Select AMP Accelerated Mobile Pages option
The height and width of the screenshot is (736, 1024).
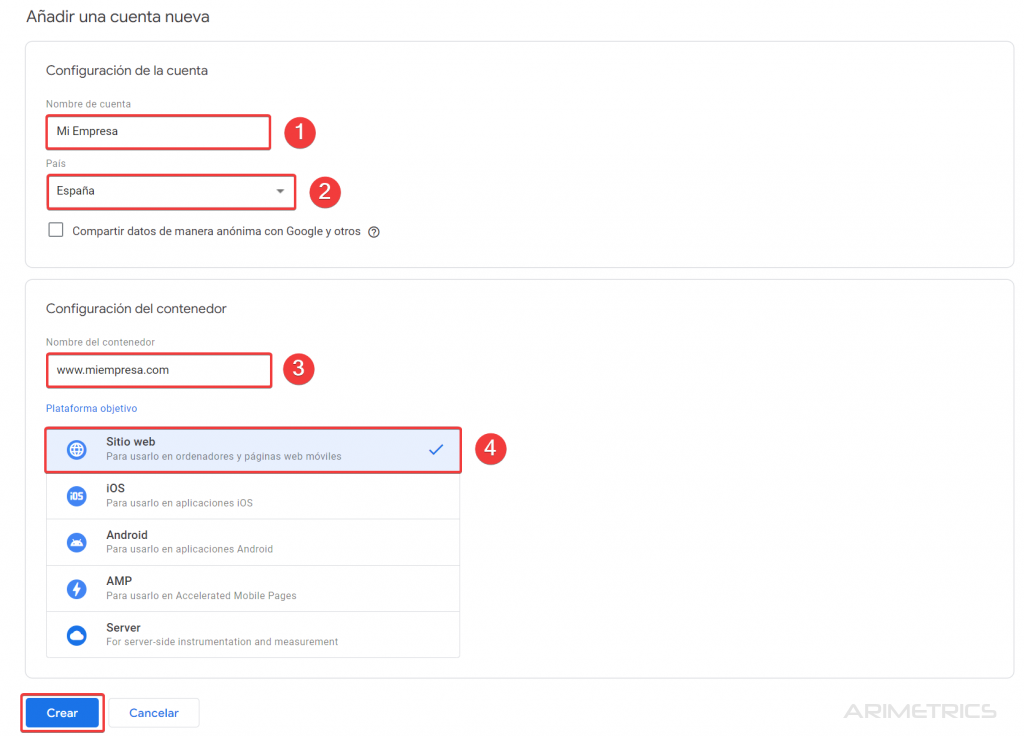[250, 589]
